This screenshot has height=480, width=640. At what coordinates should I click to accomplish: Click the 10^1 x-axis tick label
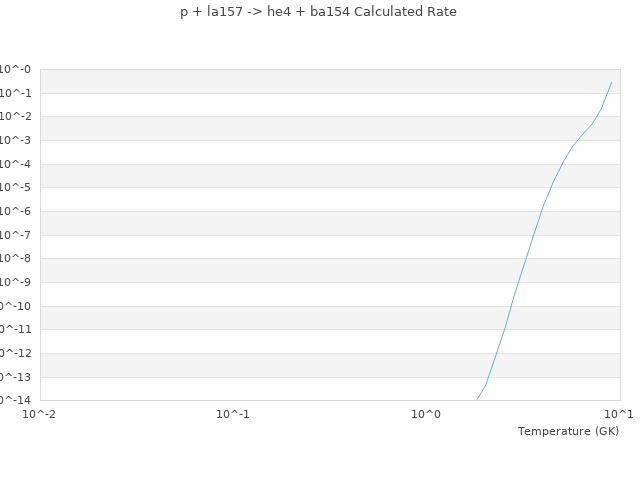619,413
